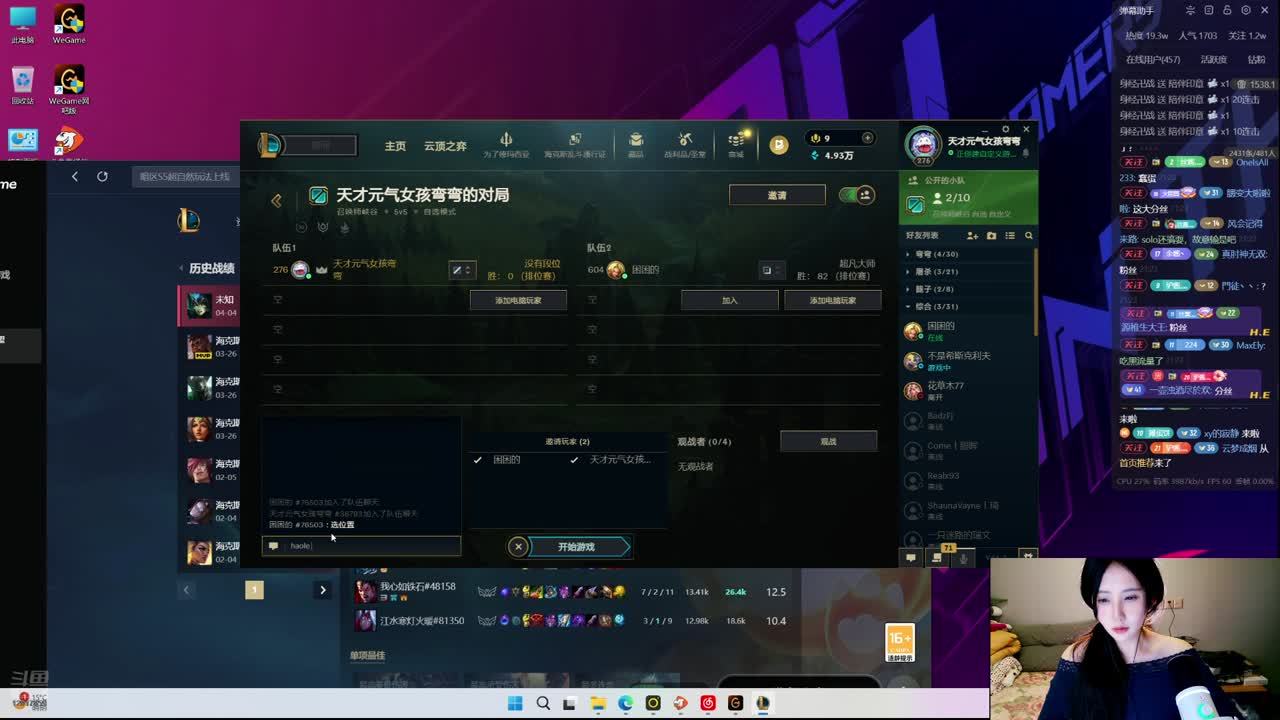Select friend 不是希斯克利夫
Image resolution: width=1280 pixels, height=720 pixels.
pos(967,361)
